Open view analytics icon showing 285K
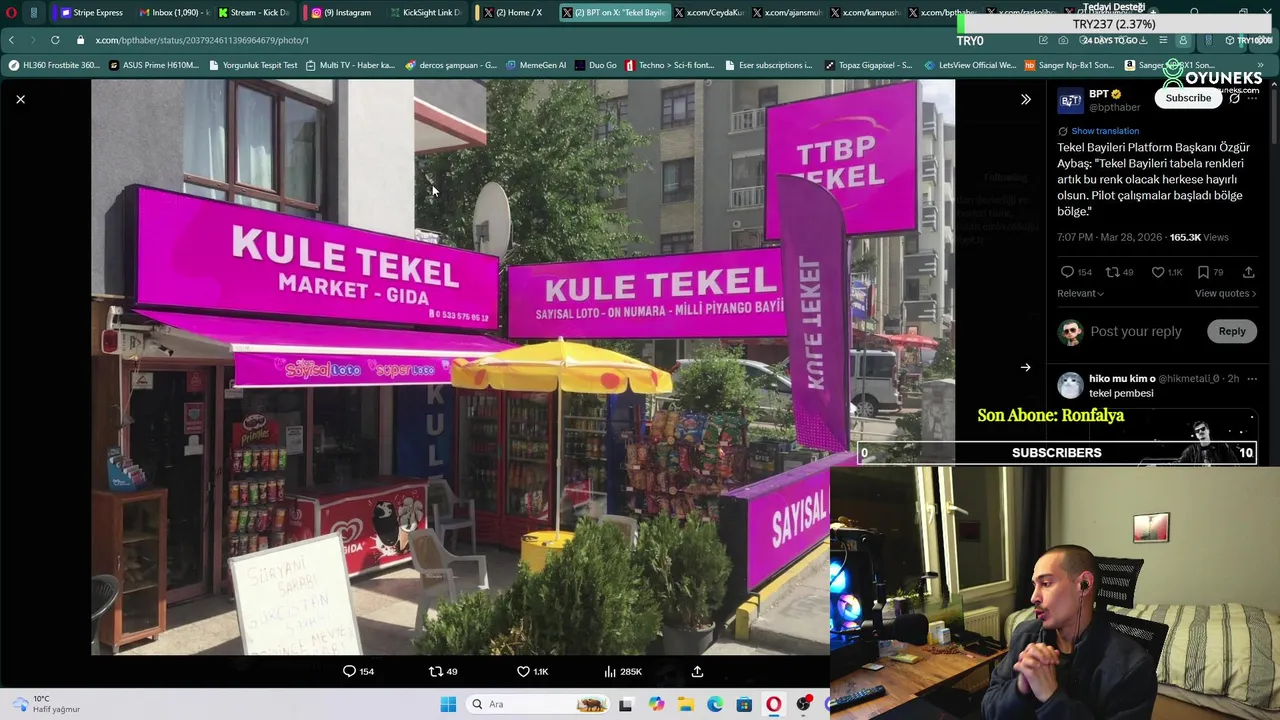The height and width of the screenshot is (720, 1280). click(x=622, y=672)
